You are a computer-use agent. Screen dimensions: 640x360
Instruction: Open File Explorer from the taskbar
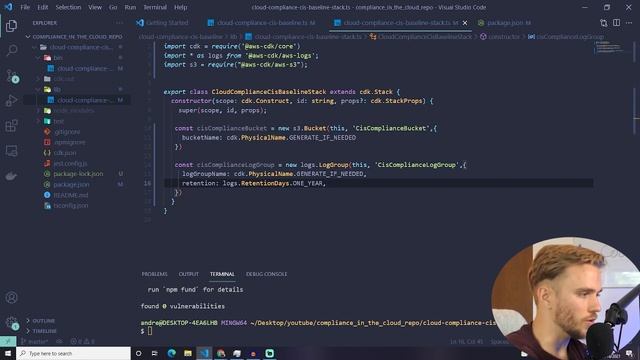click(188, 353)
